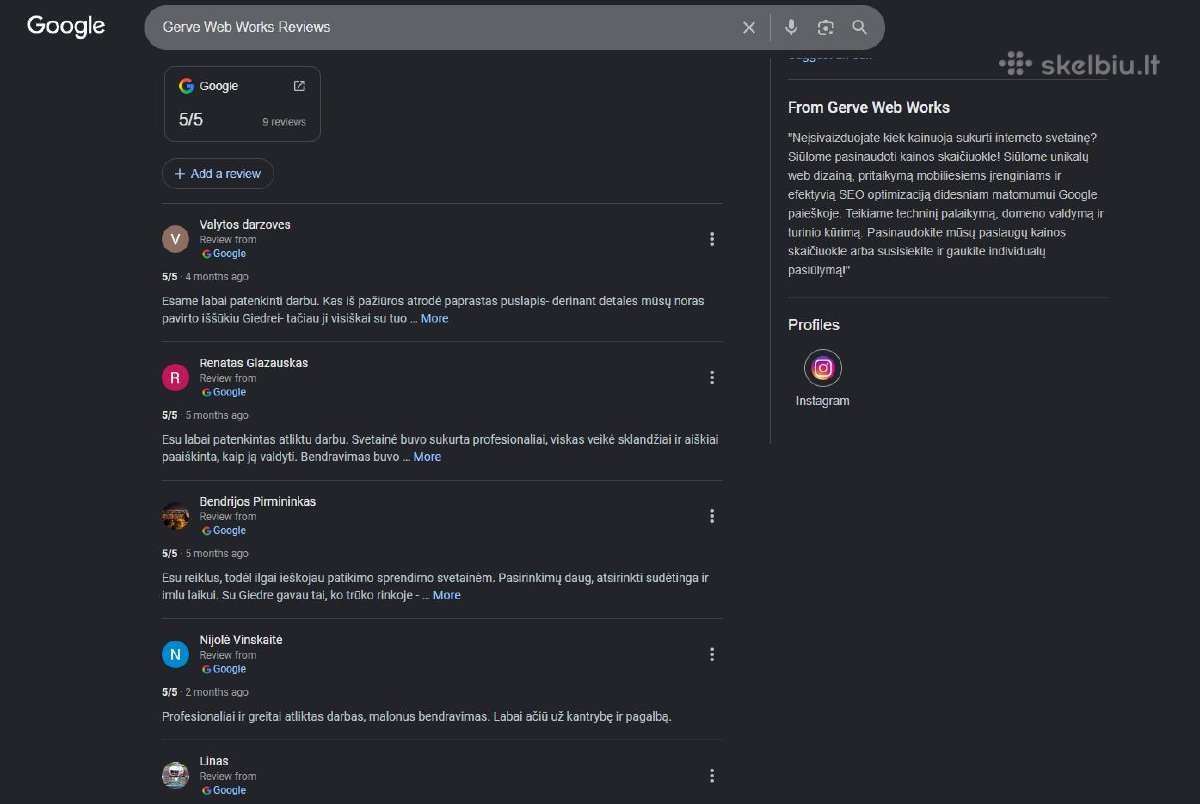1200x804 pixels.
Task: Open options menu for Valytos darzoves review
Action: pos(712,239)
